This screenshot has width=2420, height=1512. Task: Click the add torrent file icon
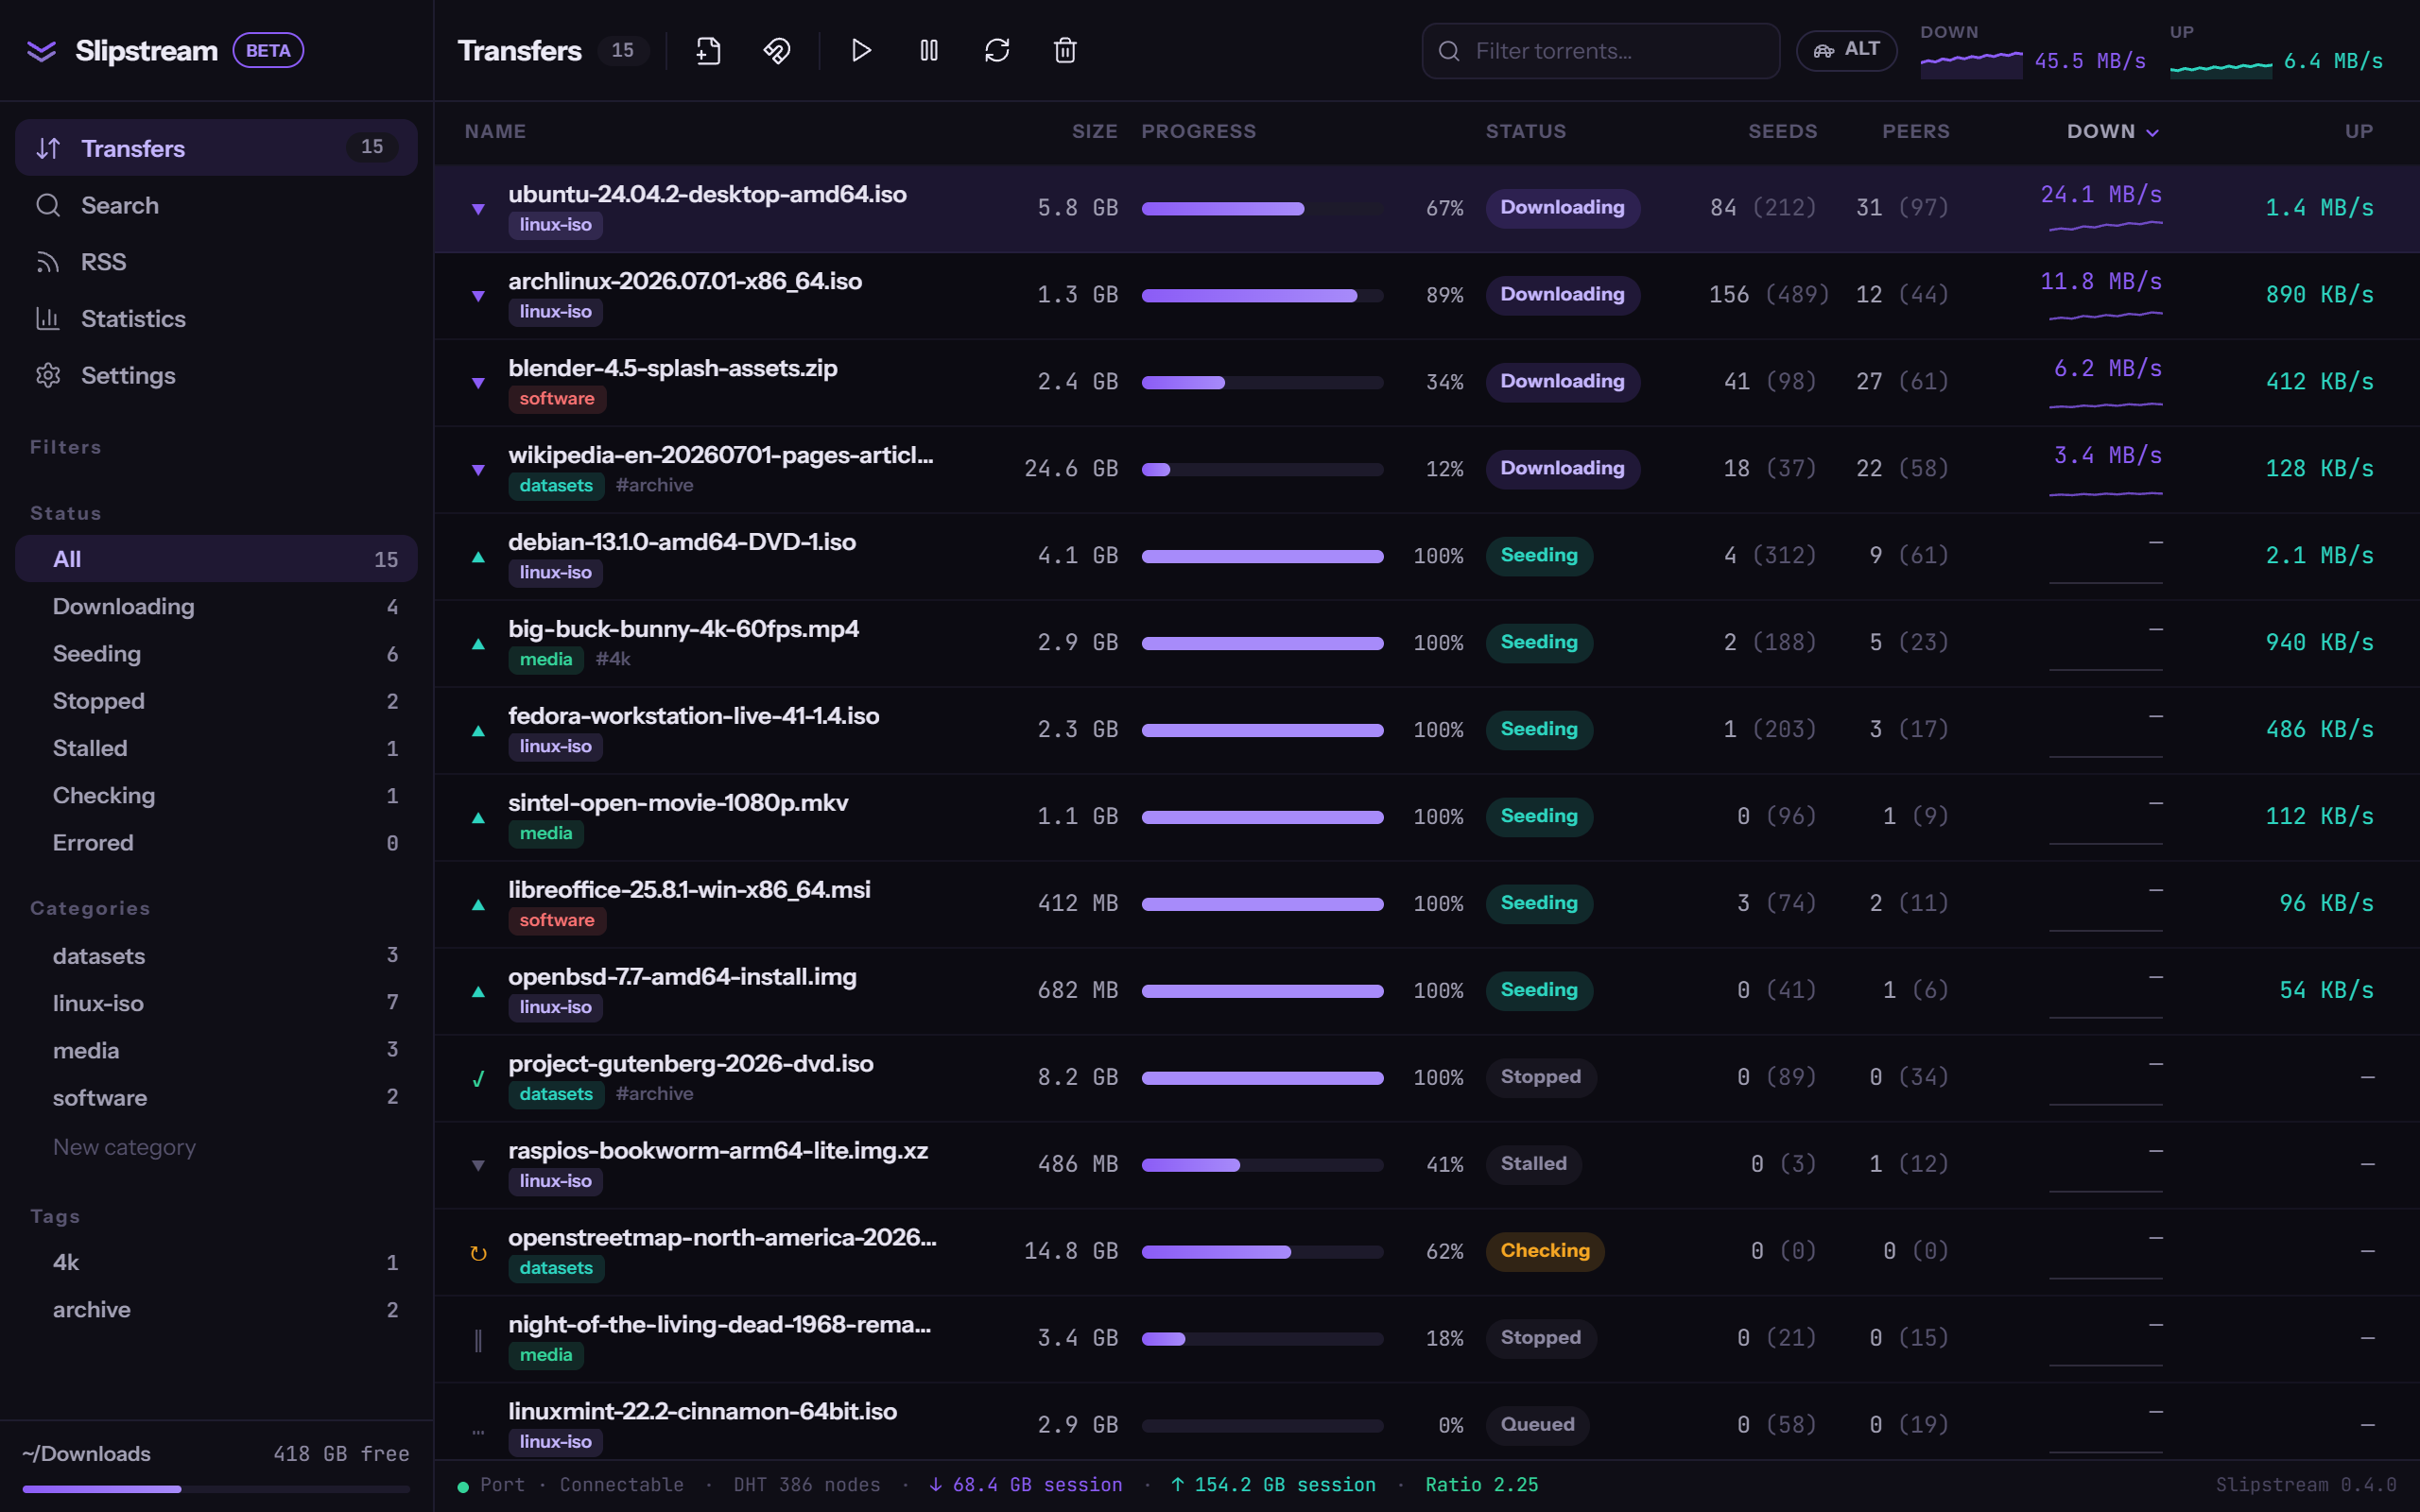pyautogui.click(x=708, y=50)
